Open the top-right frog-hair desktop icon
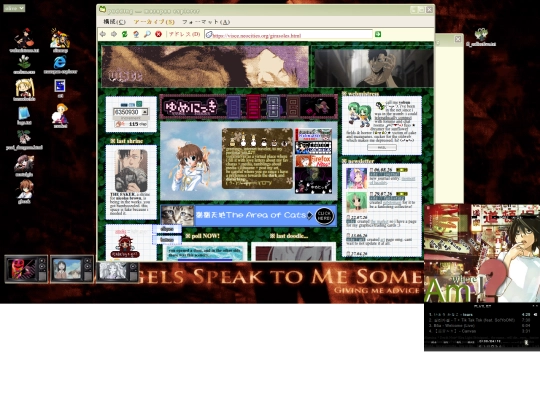The width and height of the screenshot is (540, 405). click(481, 35)
